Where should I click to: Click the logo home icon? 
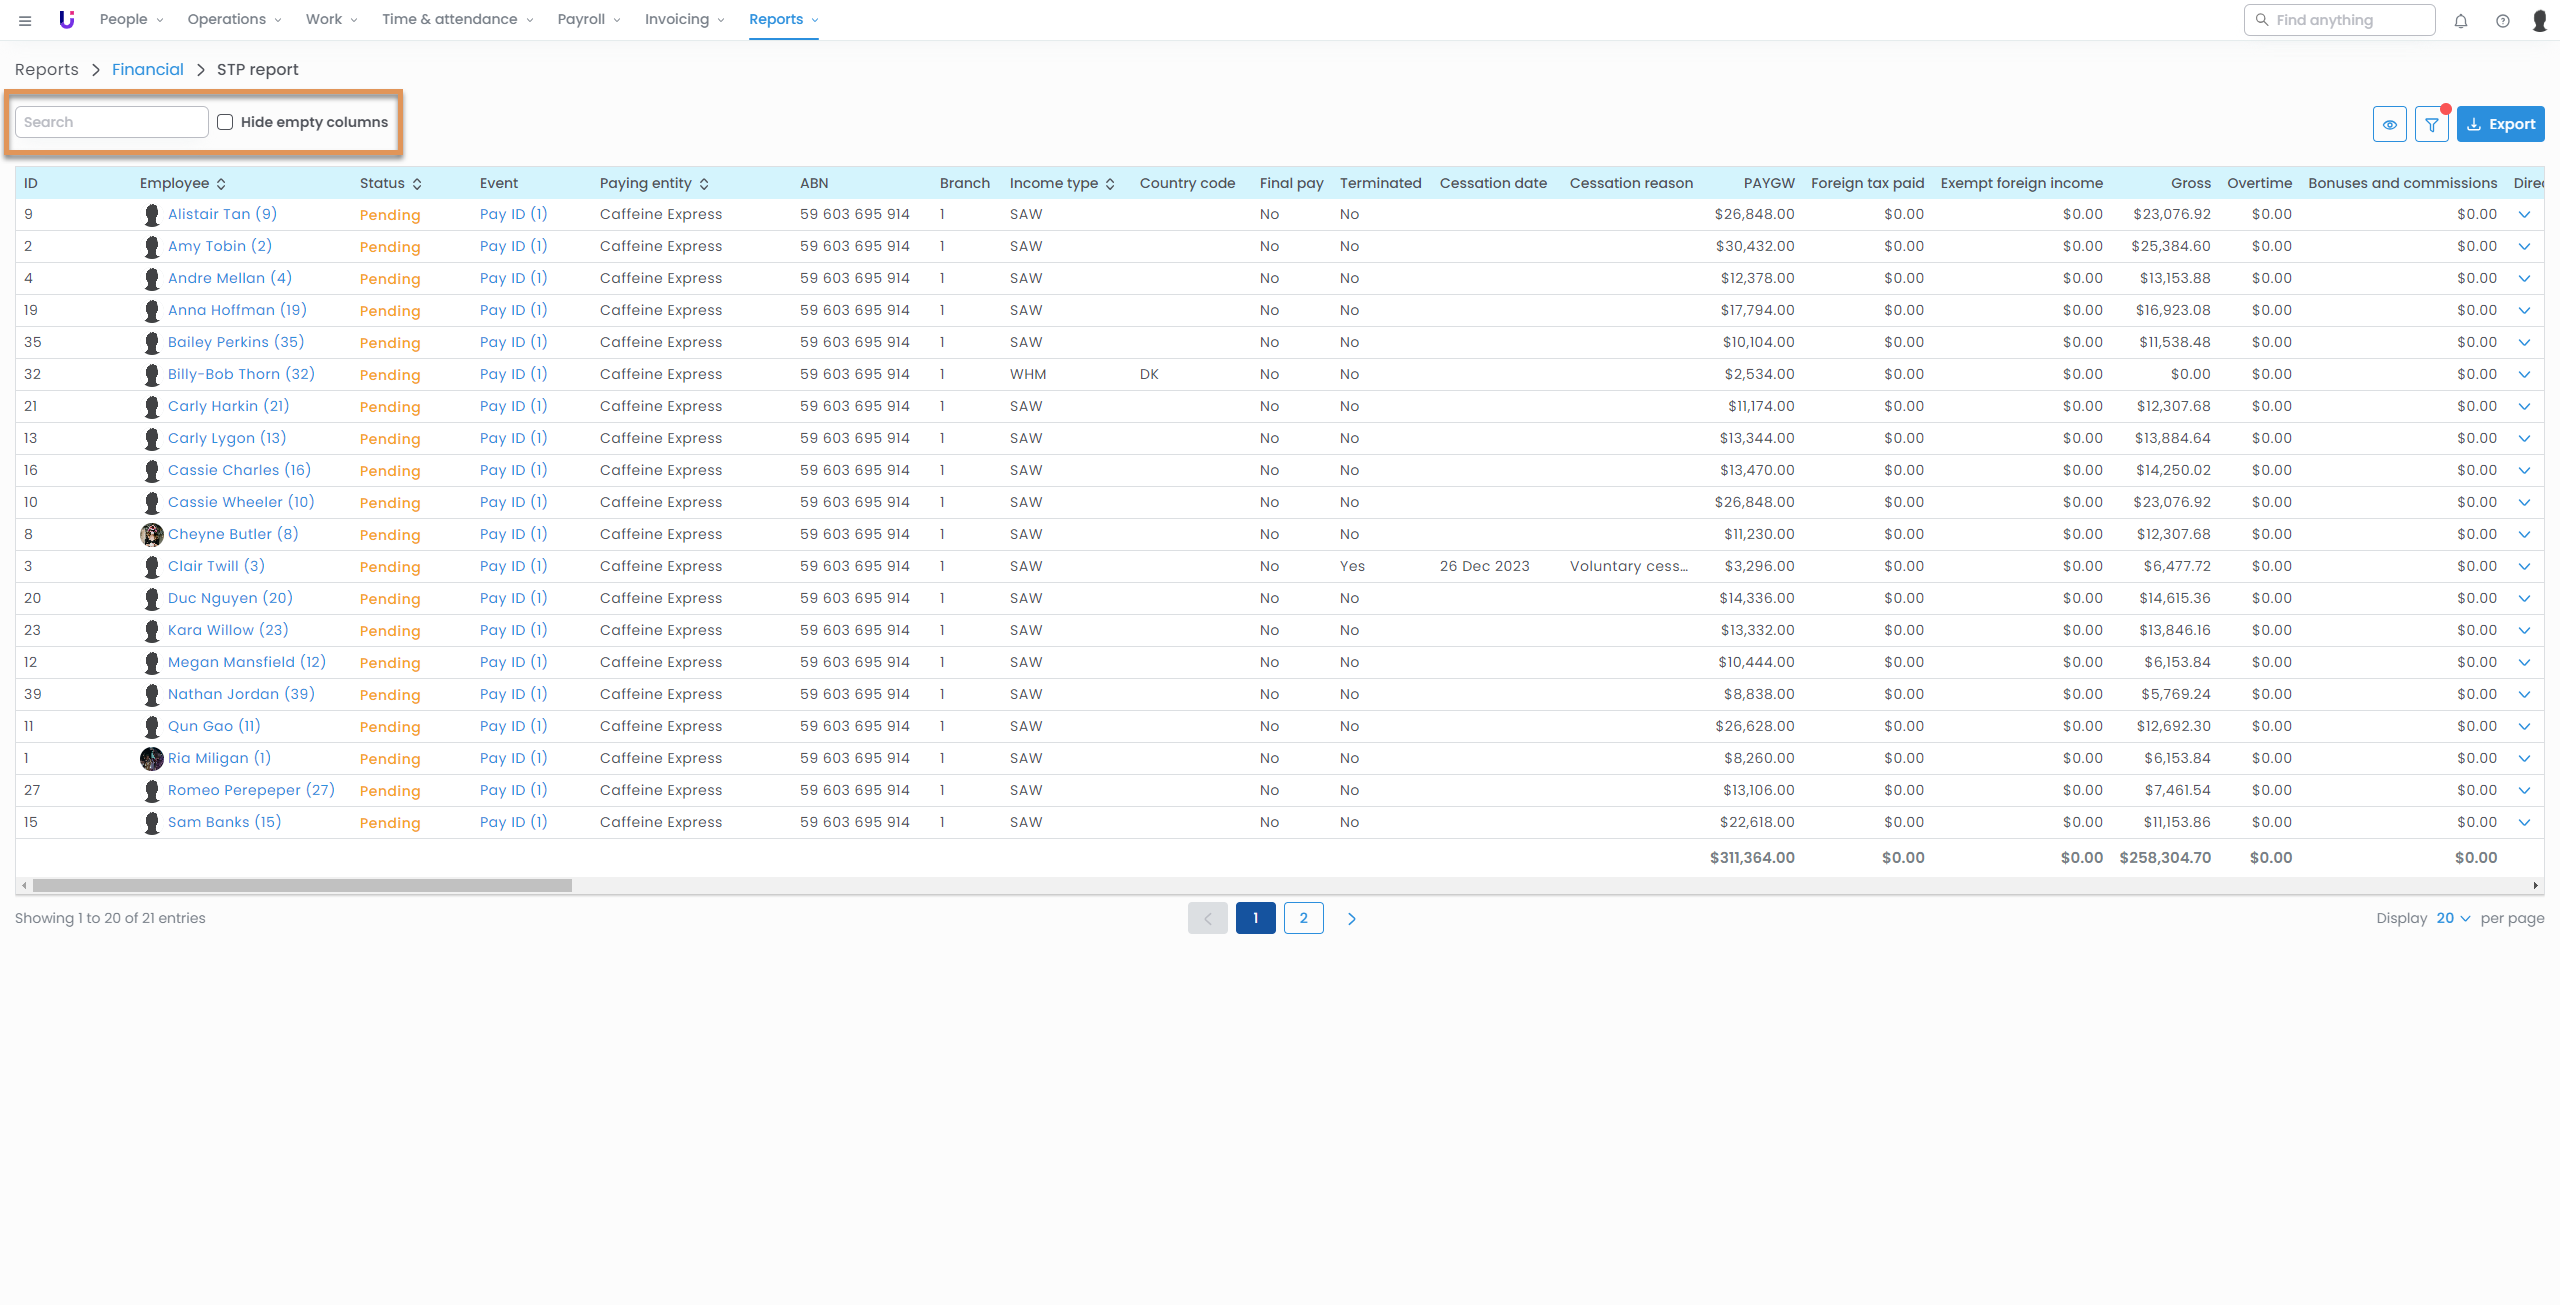click(66, 19)
